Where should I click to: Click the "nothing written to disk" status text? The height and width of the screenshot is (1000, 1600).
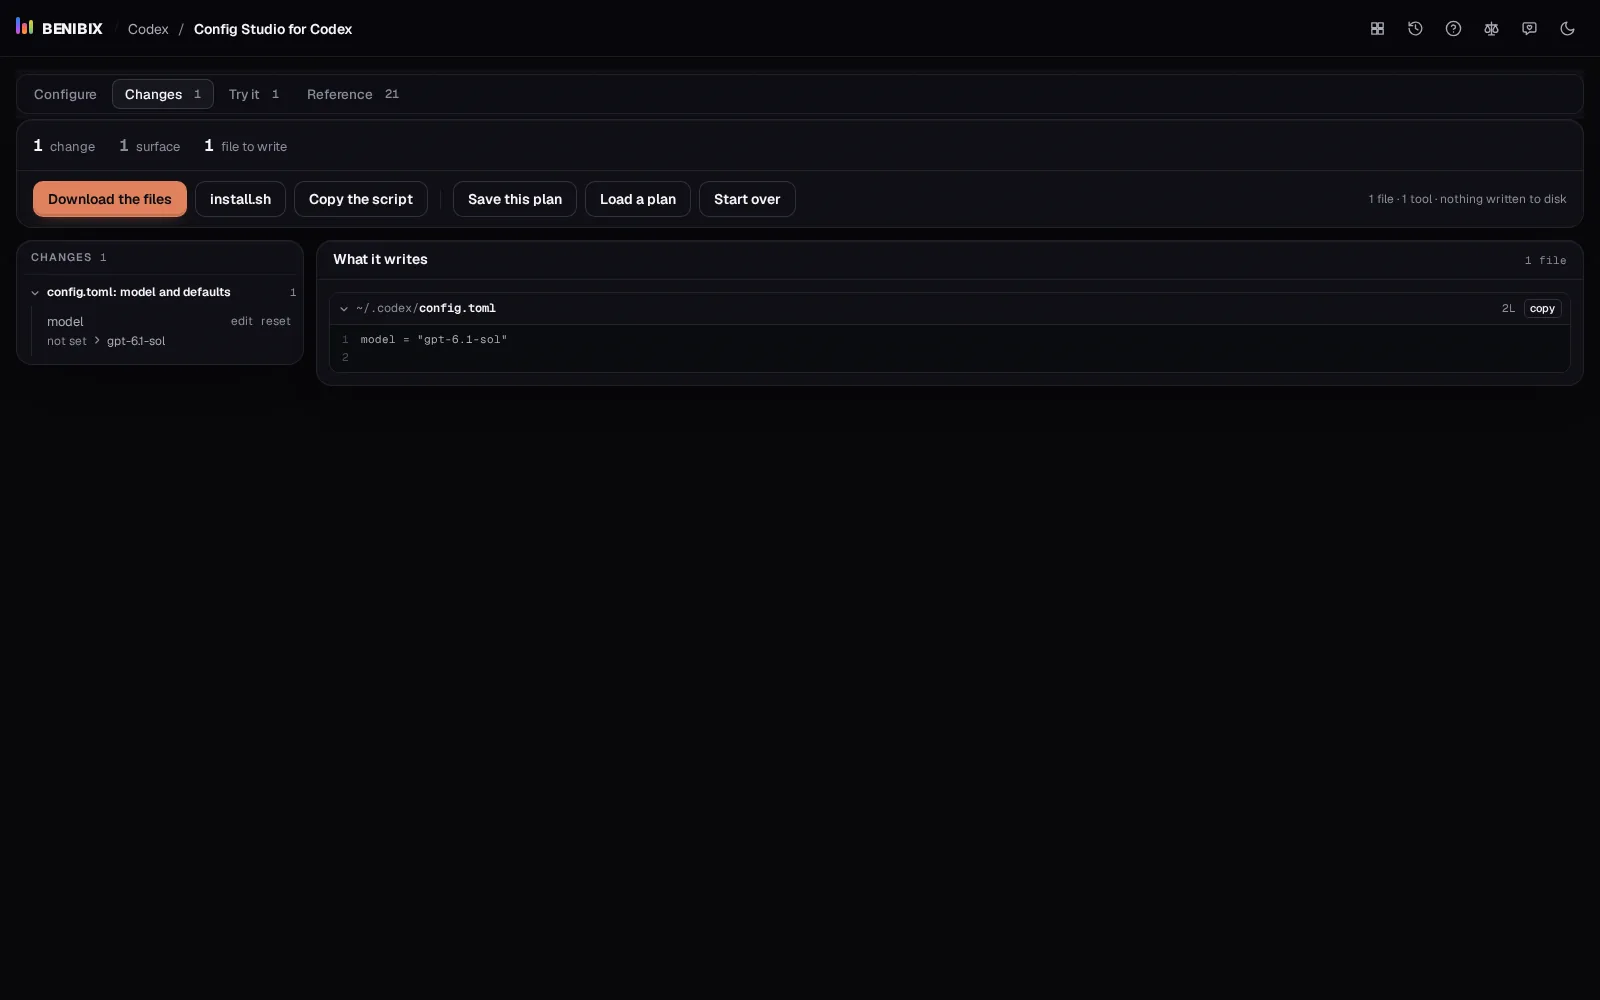(x=1503, y=199)
